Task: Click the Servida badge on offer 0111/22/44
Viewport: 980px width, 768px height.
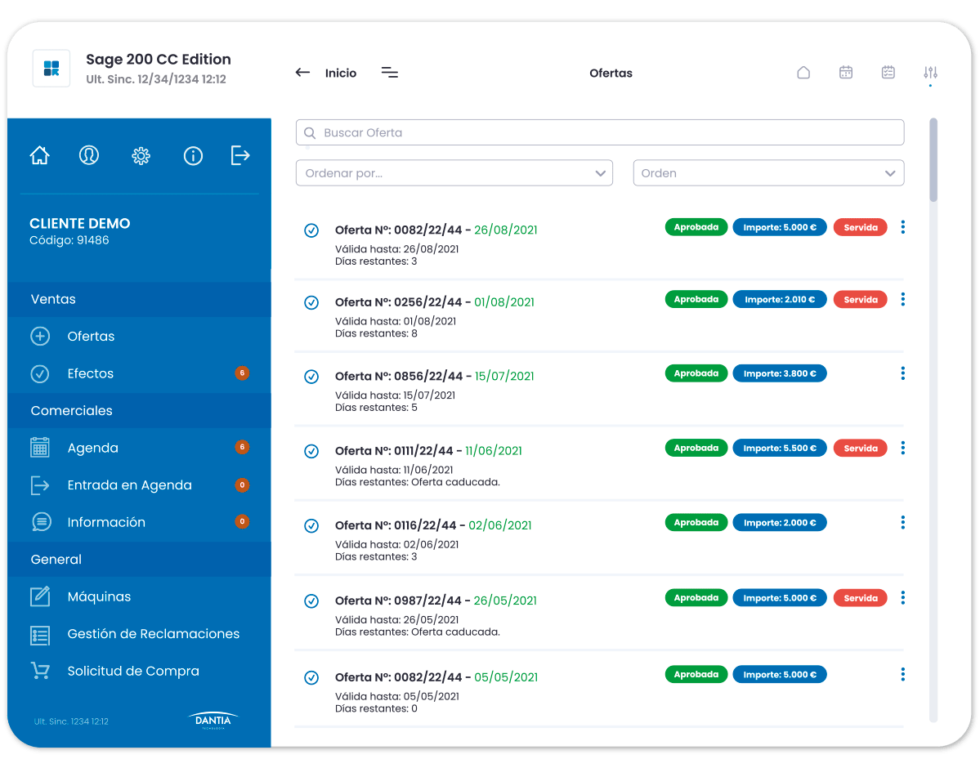Action: pyautogui.click(x=859, y=448)
